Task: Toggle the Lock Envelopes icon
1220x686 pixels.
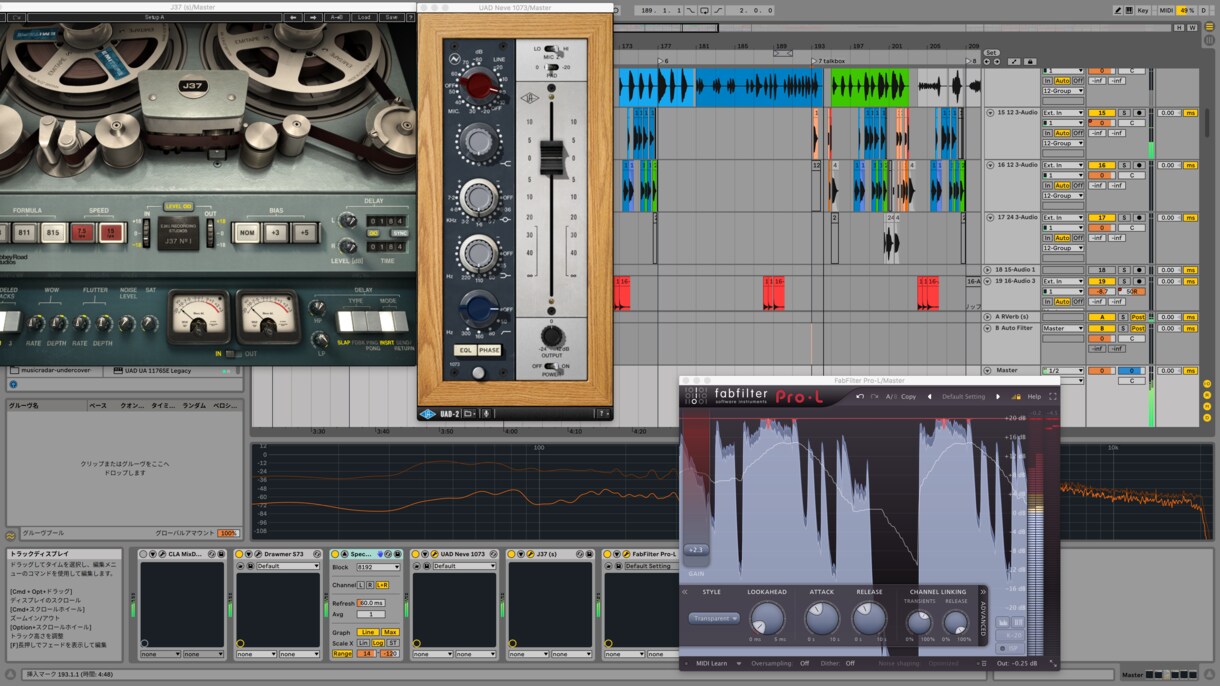Action: coord(1030,61)
